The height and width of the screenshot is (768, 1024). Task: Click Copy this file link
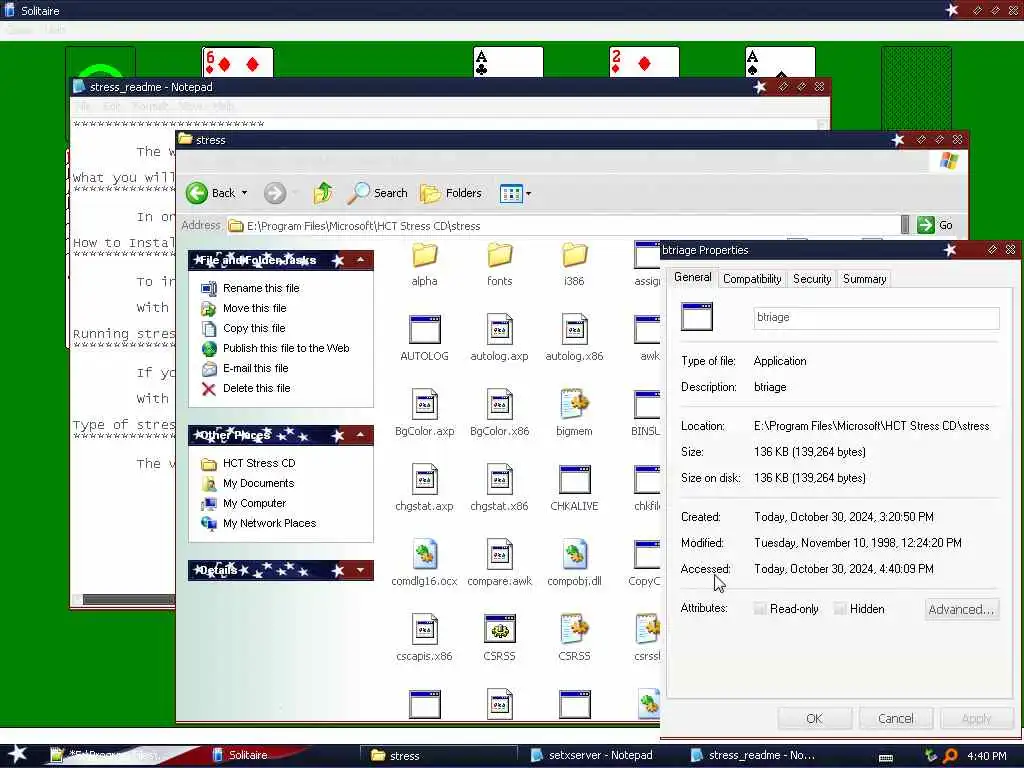coord(254,328)
